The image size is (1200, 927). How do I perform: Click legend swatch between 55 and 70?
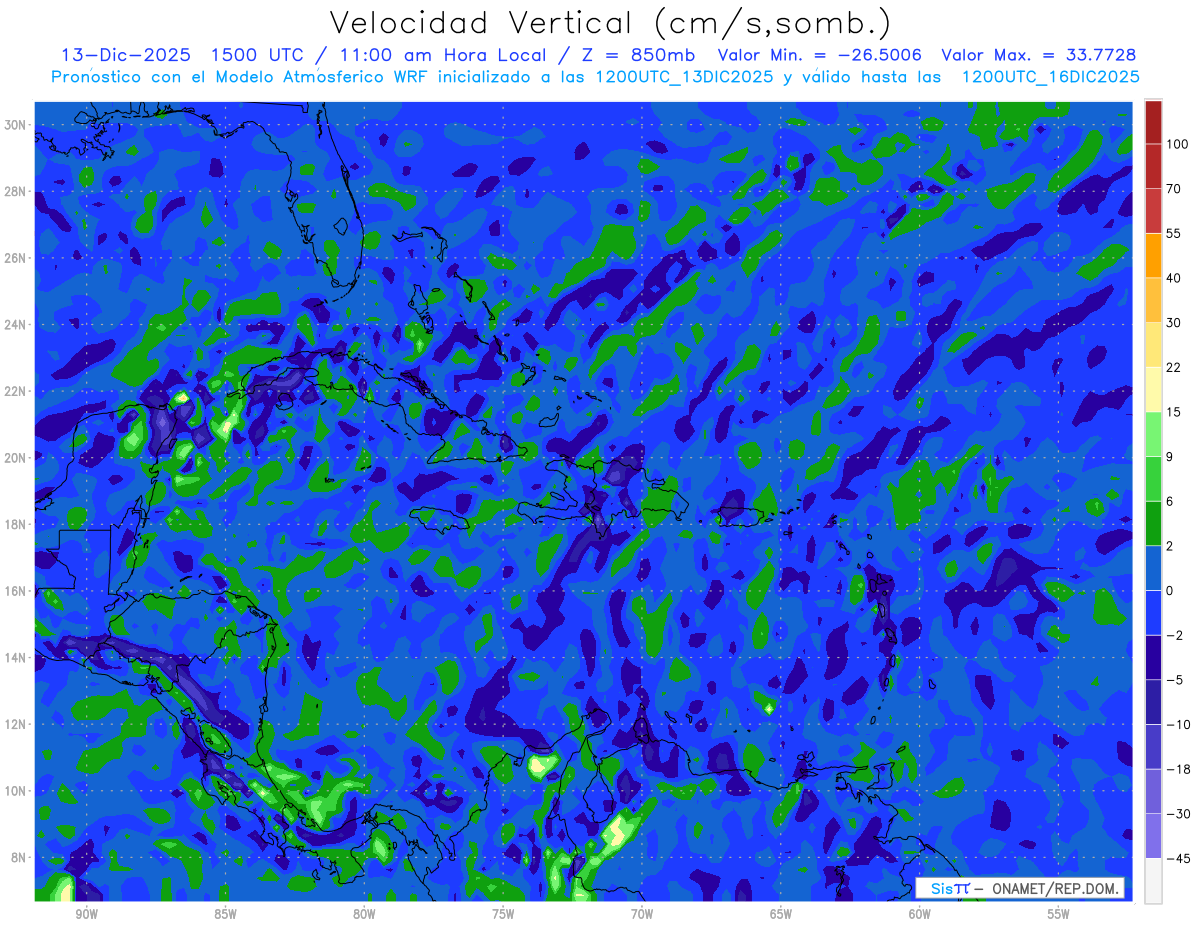(x=1153, y=211)
